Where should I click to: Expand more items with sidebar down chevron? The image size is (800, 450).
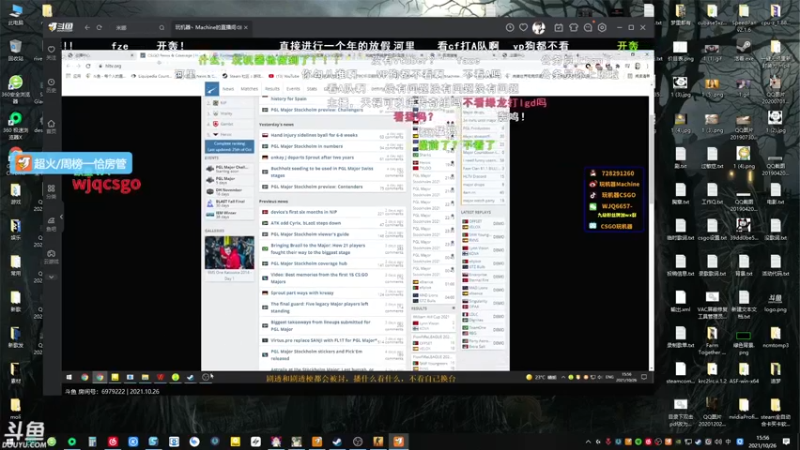point(52,277)
